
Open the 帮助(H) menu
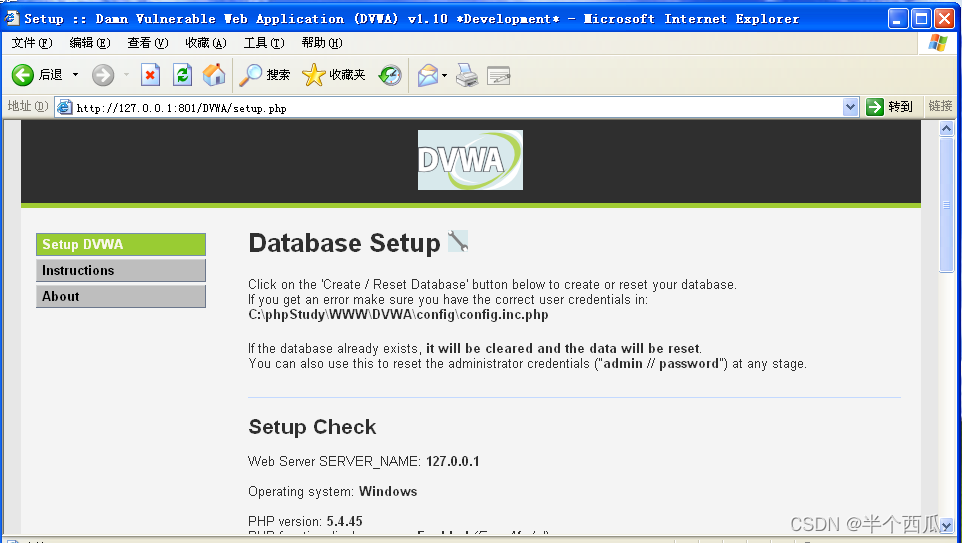[x=321, y=43]
